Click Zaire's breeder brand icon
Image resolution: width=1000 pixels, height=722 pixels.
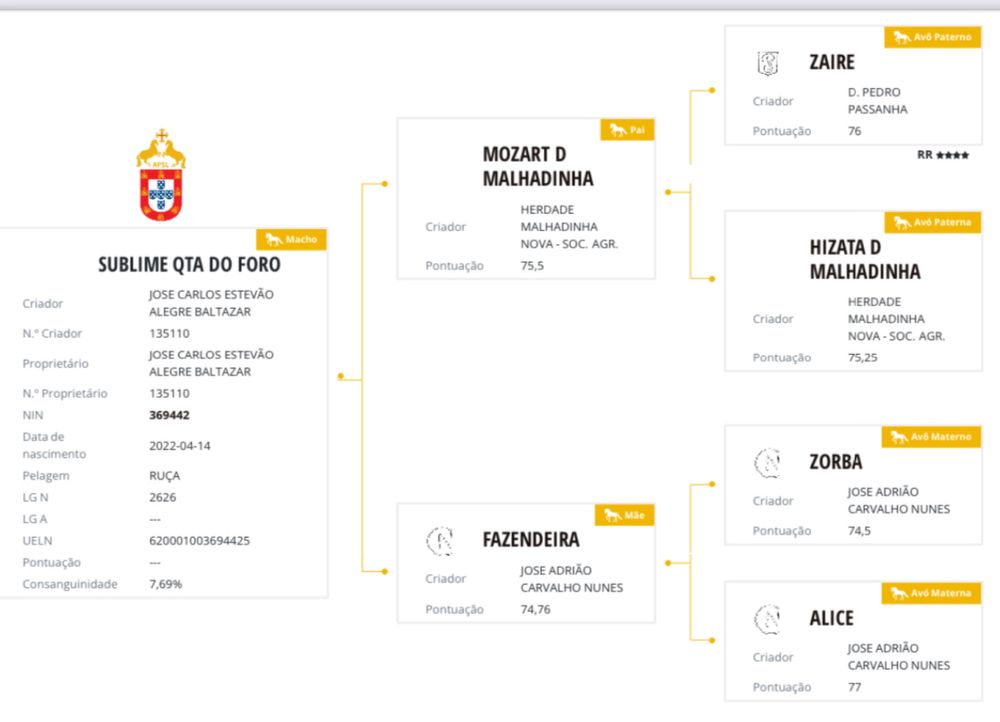[768, 63]
